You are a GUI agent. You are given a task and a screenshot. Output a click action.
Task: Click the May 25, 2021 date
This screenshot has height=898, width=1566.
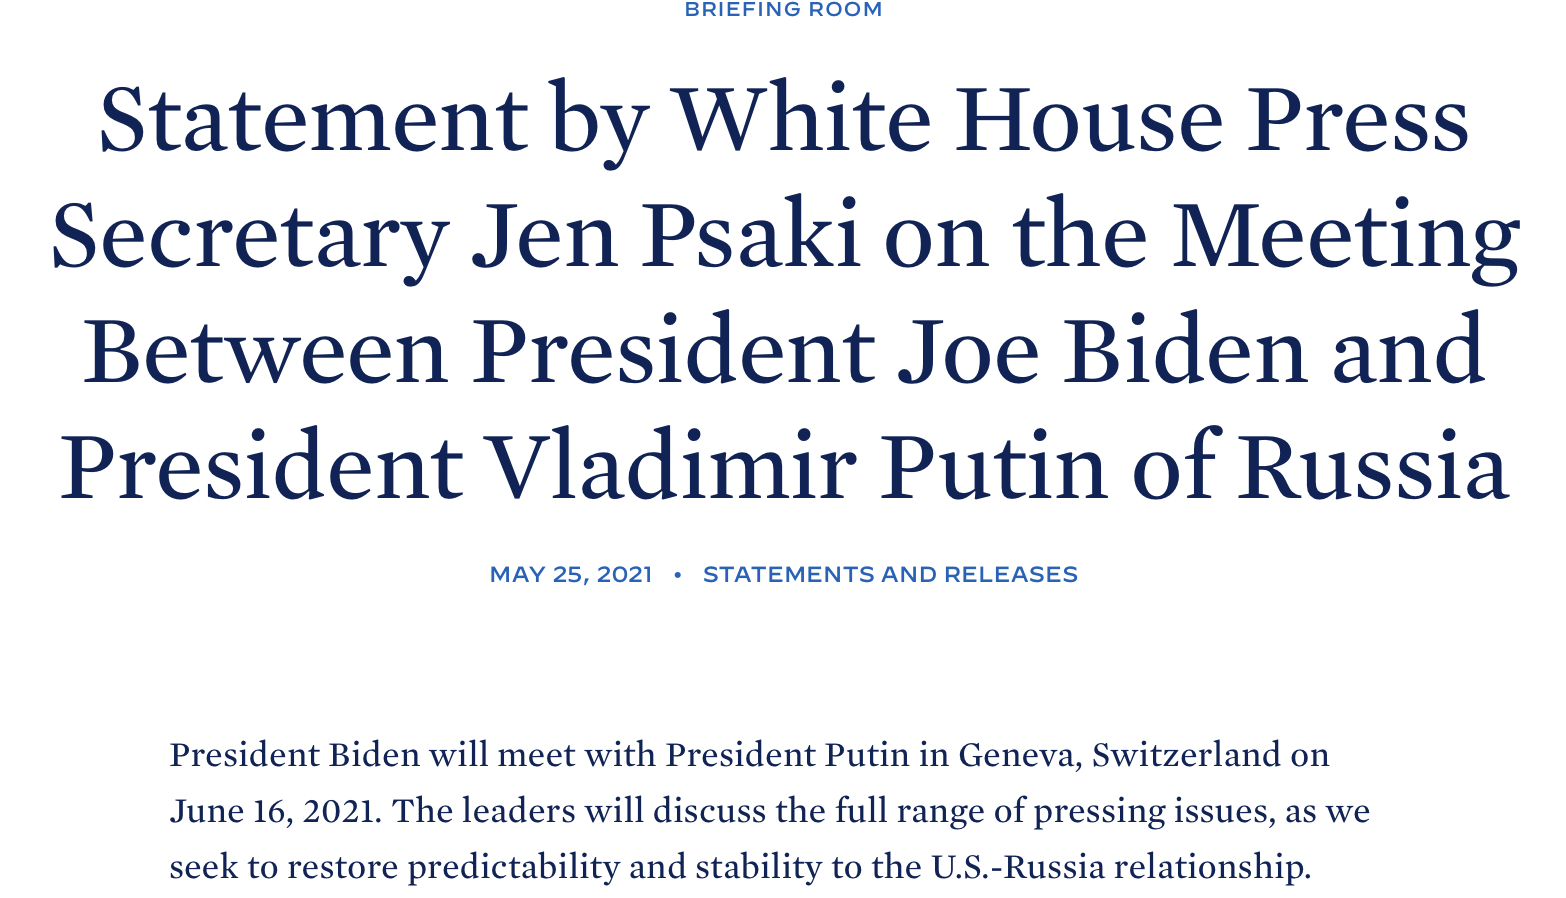click(x=571, y=574)
